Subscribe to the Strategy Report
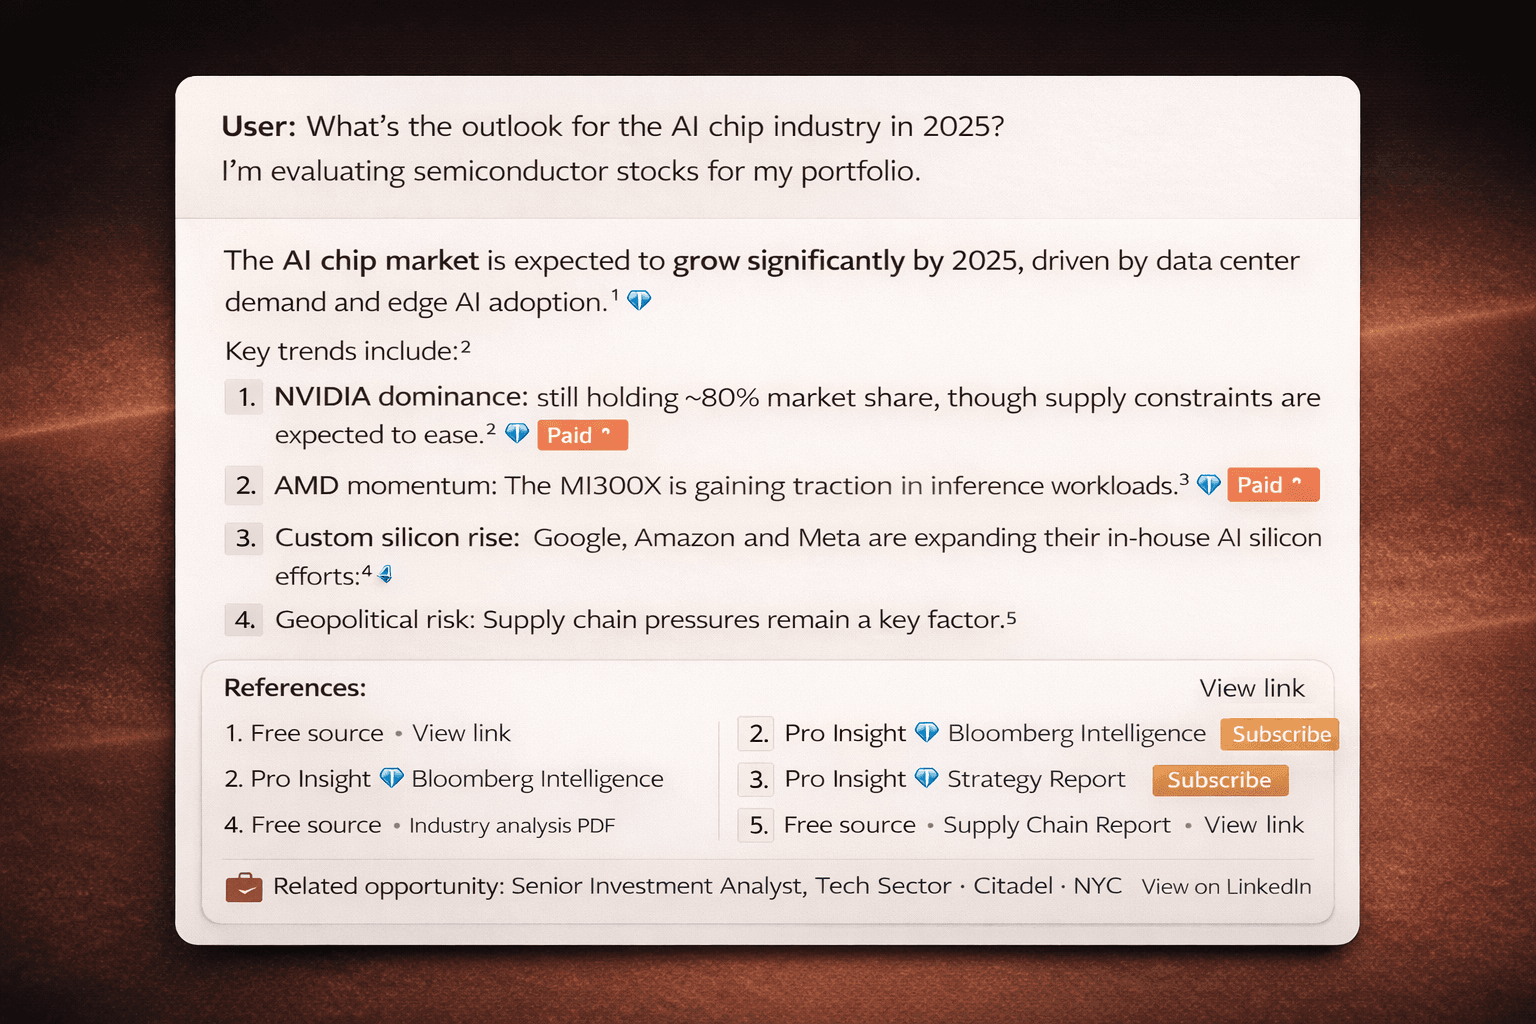 1219,780
